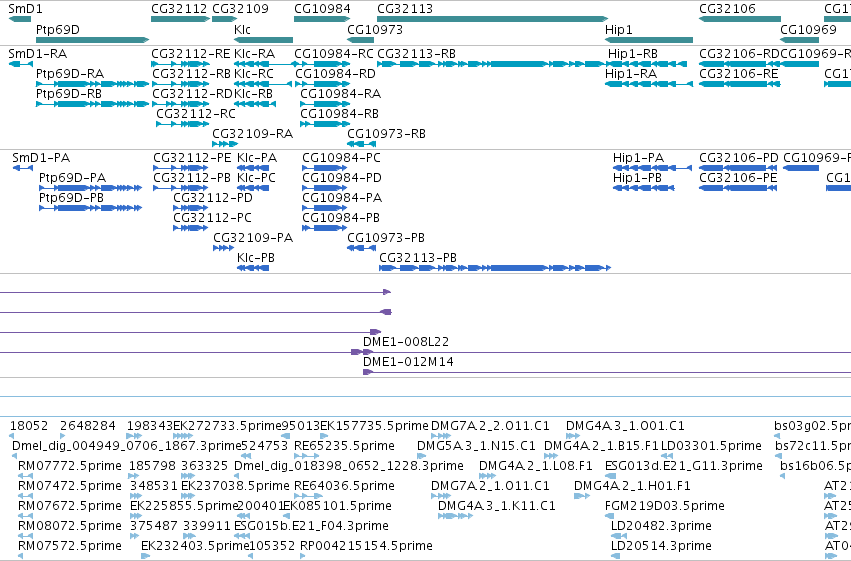Click EST RP004215154.5prime
This screenshot has width=851, height=561.
click(x=366, y=546)
